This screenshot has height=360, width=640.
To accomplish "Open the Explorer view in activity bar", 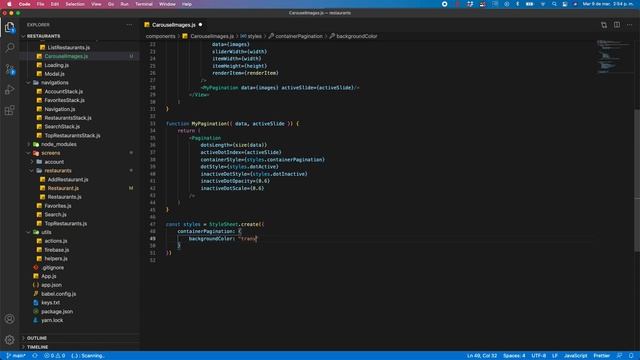I will 10,27.
